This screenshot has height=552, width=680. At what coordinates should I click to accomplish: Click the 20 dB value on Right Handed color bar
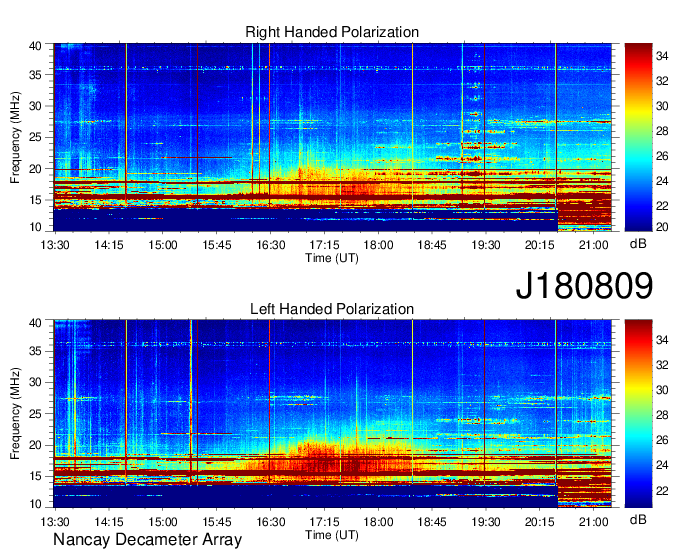coord(662,227)
